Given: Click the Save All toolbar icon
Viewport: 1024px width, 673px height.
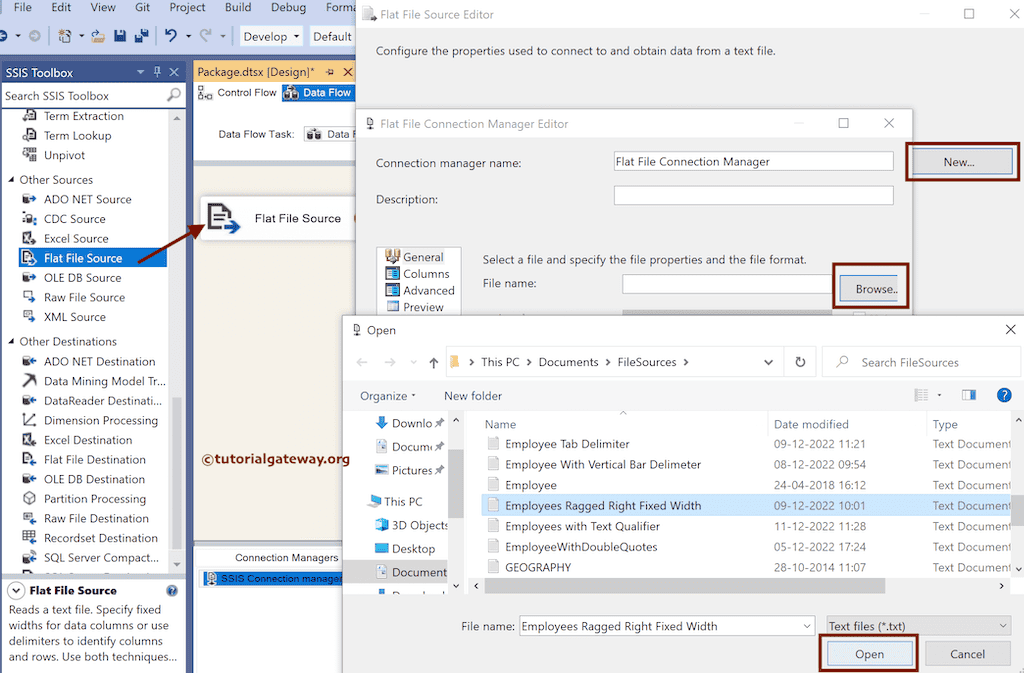Looking at the screenshot, I should [140, 34].
